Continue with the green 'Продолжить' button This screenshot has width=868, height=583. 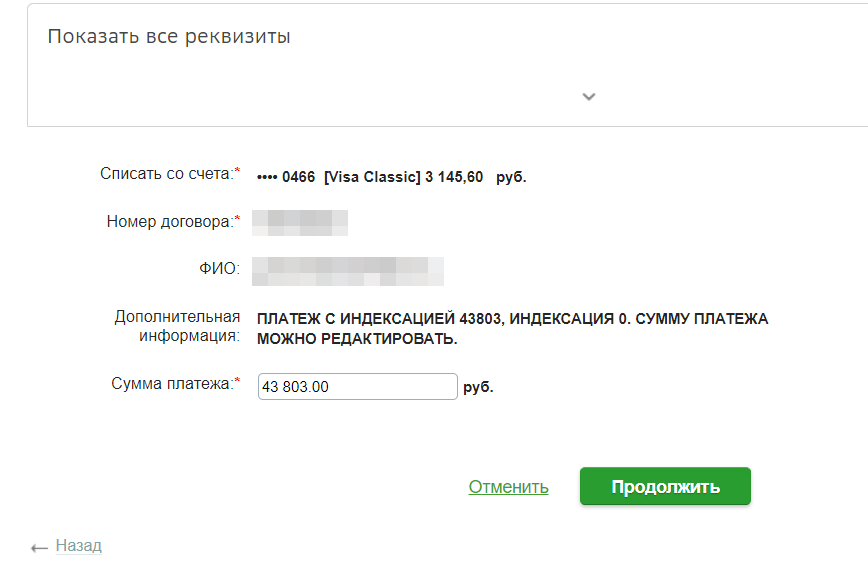pyautogui.click(x=665, y=486)
